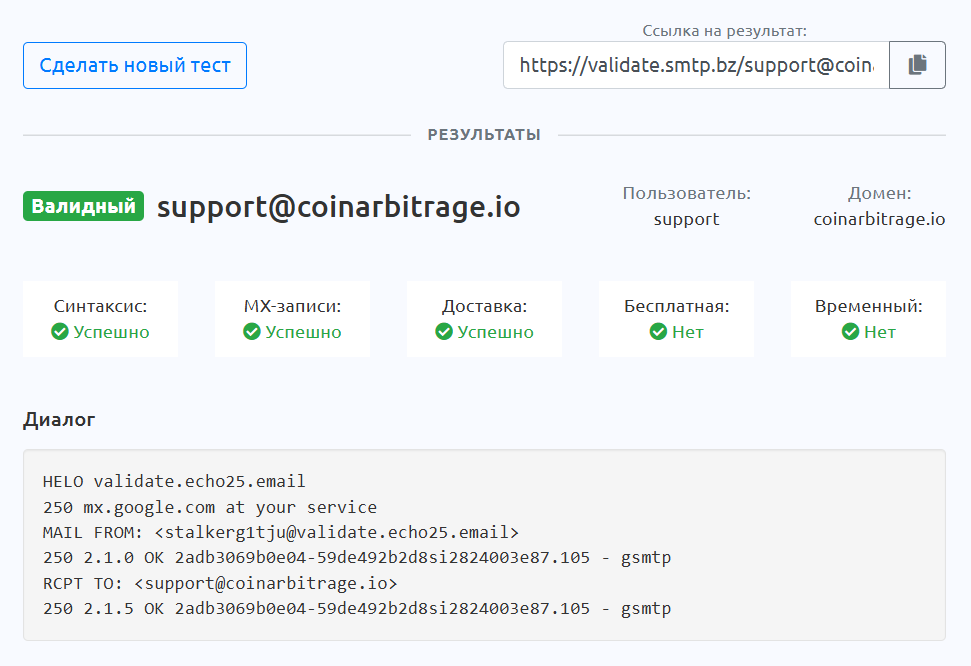
Task: Click the 'Бесплатная:' label
Action: pyautogui.click(x=676, y=306)
